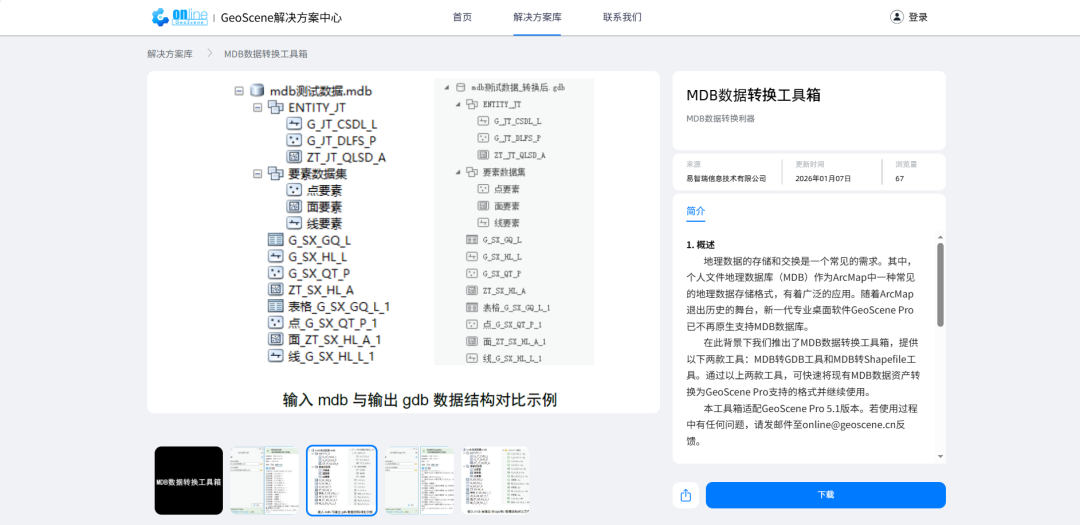Click database icon beside mdb测试数据_转换后.gdb
The width and height of the screenshot is (1080, 525).
tap(461, 88)
